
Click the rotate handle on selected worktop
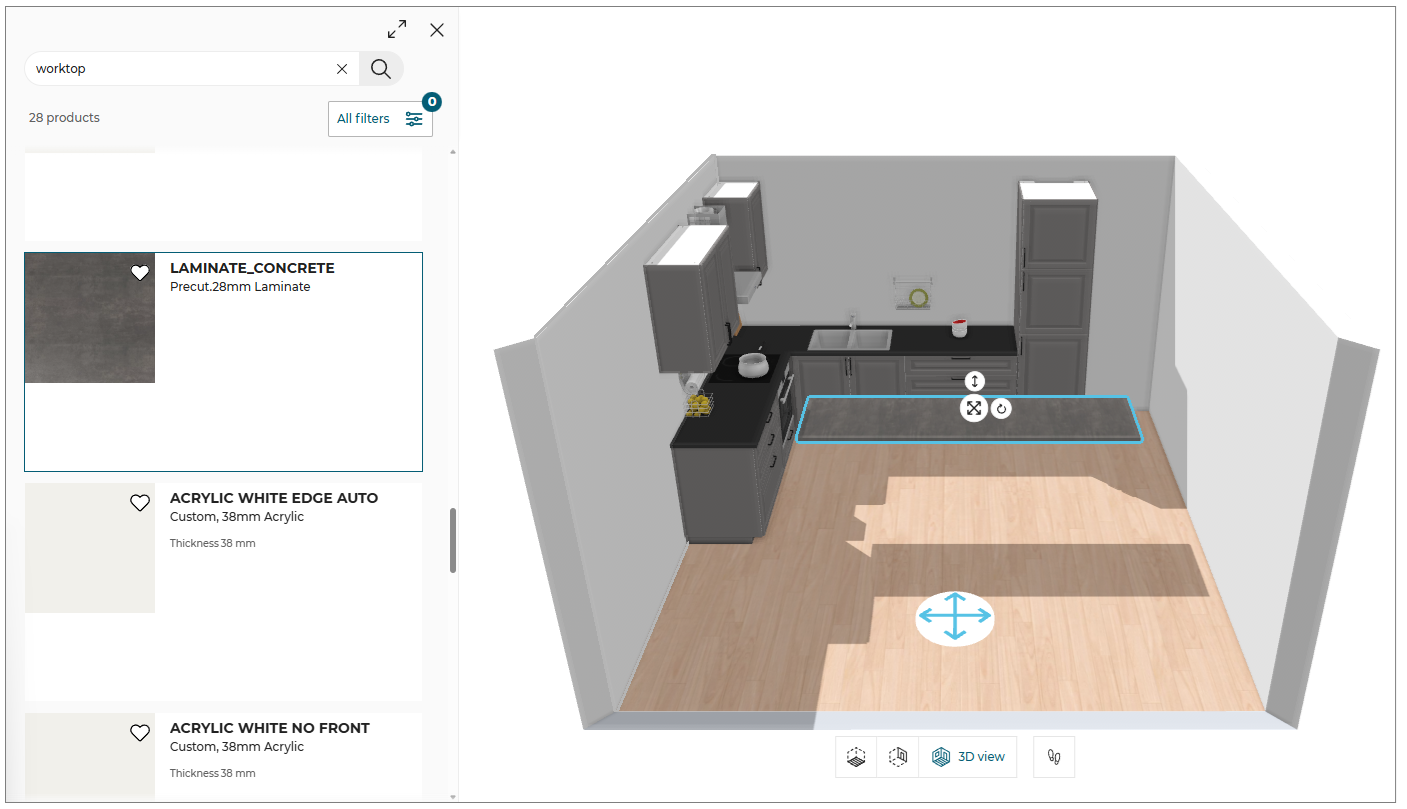pos(1001,409)
